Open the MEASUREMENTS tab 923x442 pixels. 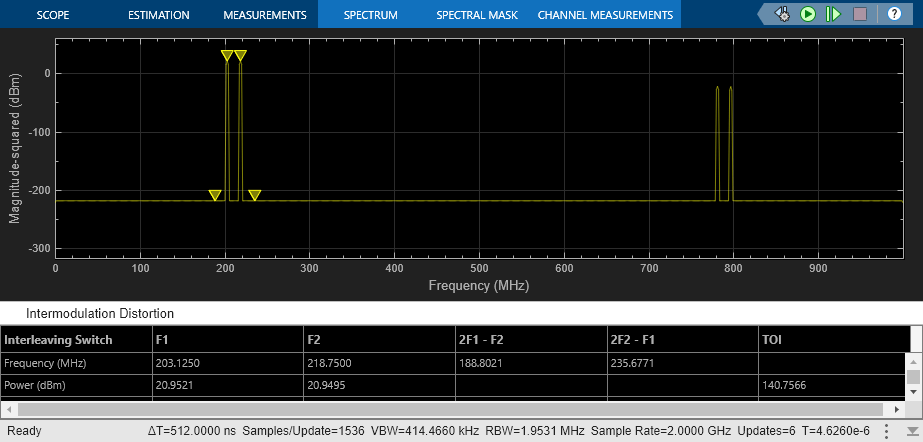coord(265,15)
